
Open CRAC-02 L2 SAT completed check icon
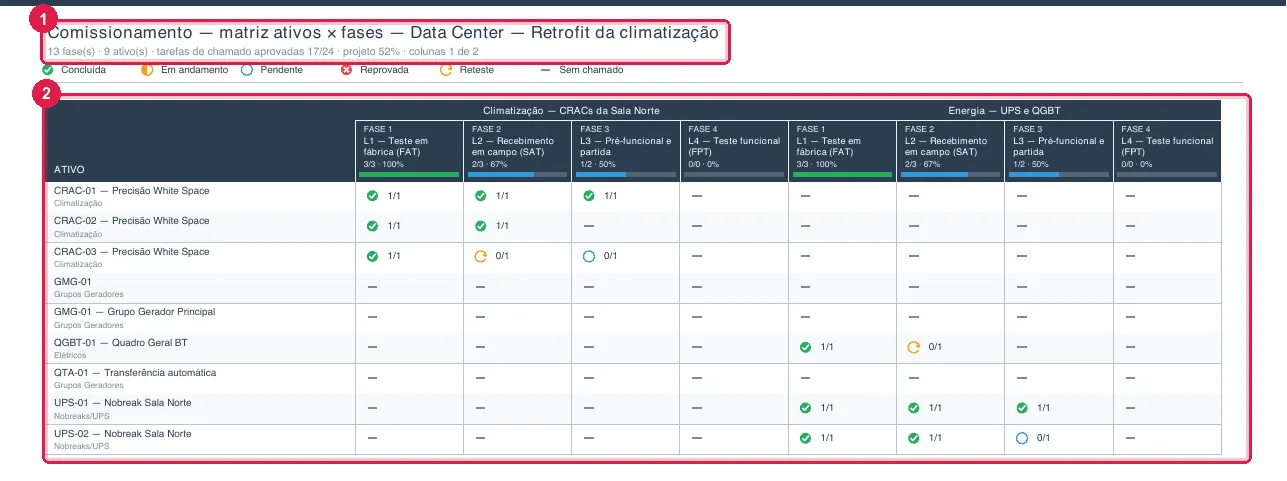[x=481, y=226]
